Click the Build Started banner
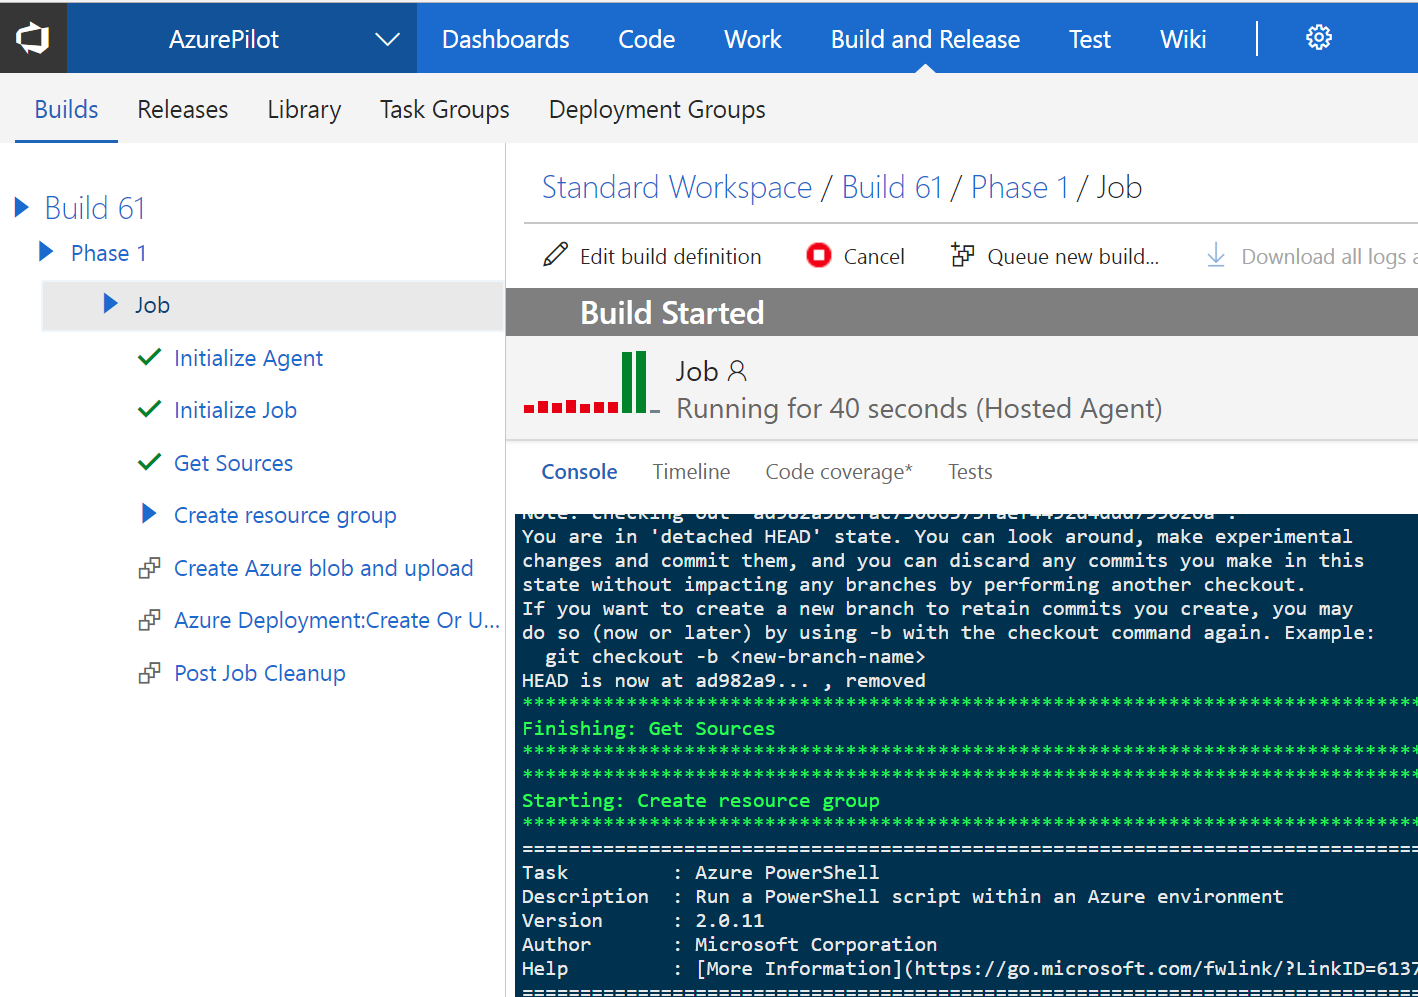 point(962,313)
